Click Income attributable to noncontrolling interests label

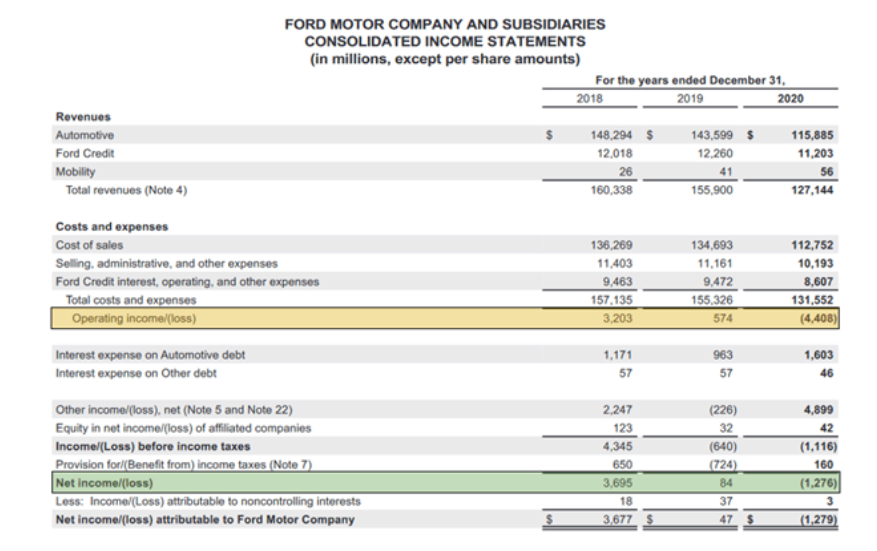coord(208,501)
